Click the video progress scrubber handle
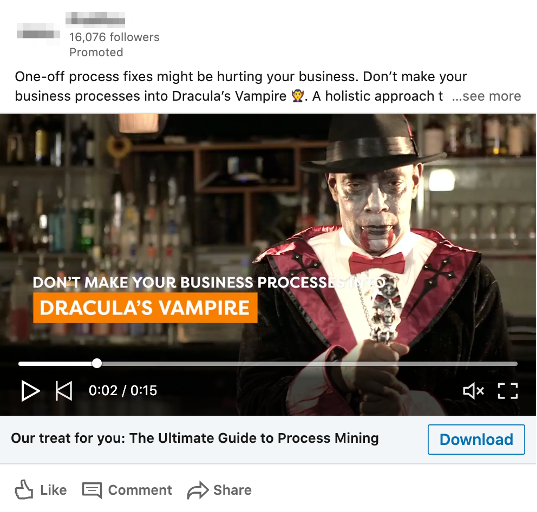This screenshot has width=537, height=512. [97, 363]
